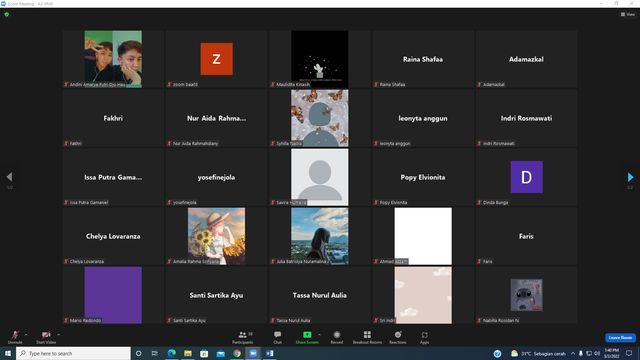Open the weather widget showing 31°C
The image size is (640, 360).
pyautogui.click(x=538, y=353)
